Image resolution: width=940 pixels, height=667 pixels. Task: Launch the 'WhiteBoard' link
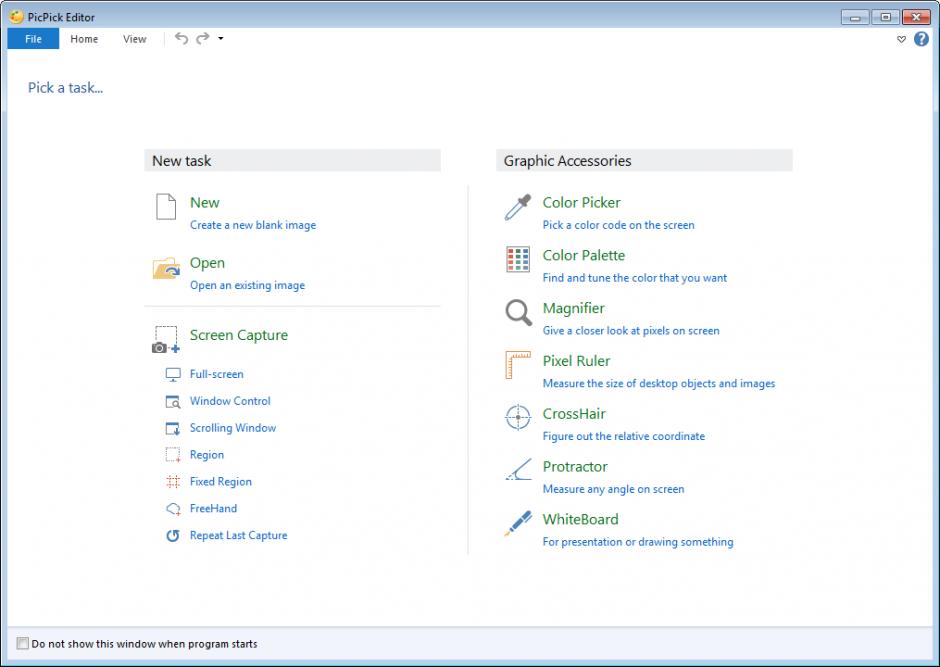(580, 519)
